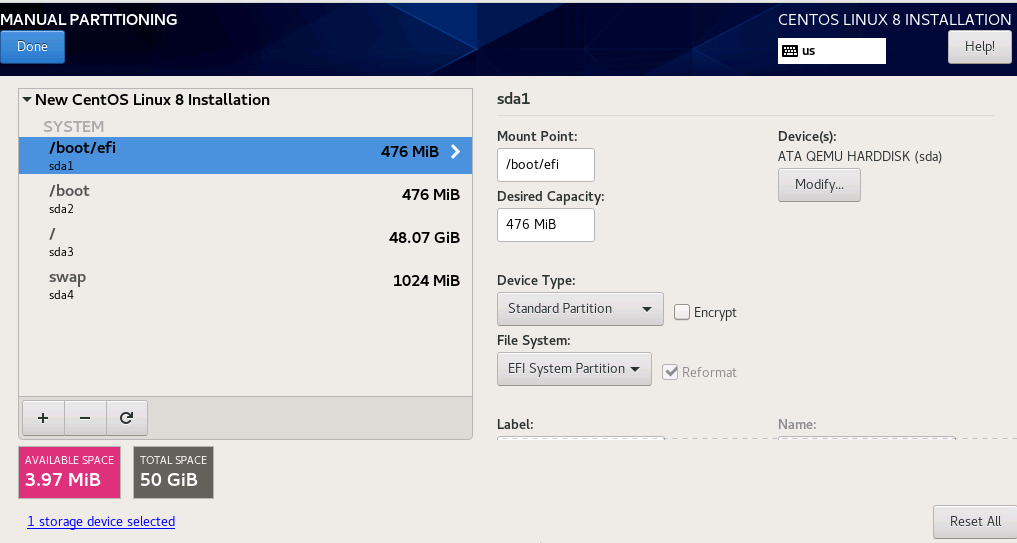
Task: Click the Reset All button
Action: [x=975, y=522]
